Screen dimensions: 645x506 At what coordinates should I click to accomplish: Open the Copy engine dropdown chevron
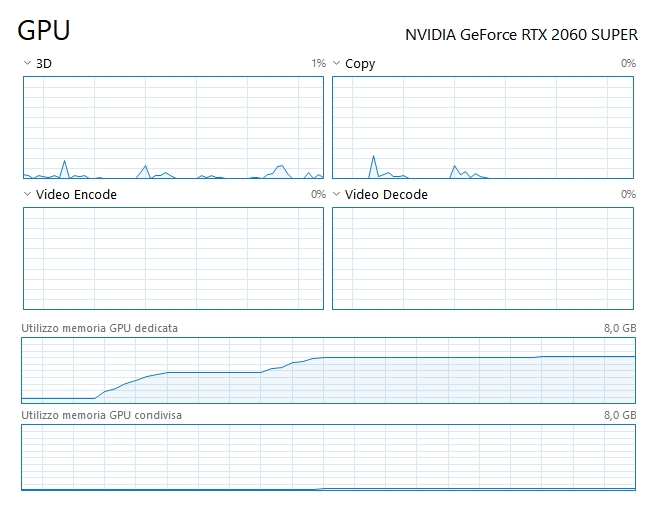(x=336, y=63)
